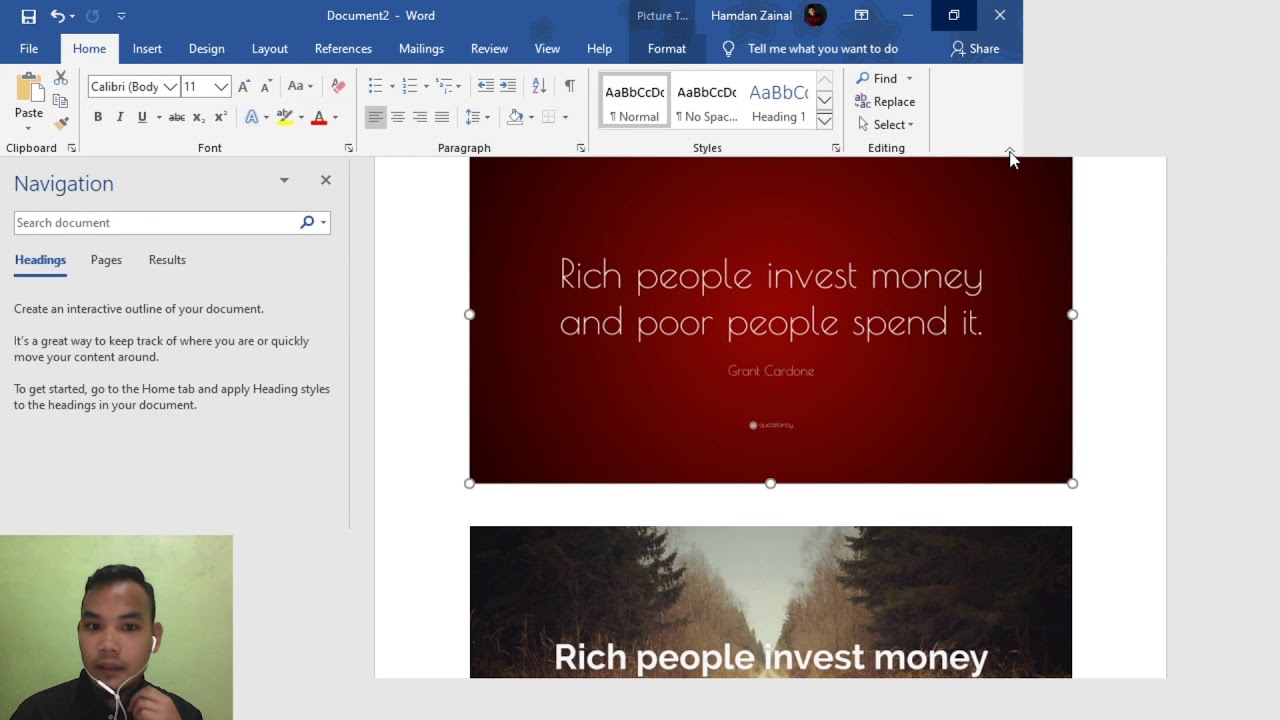The height and width of the screenshot is (720, 1280).
Task: Click the navigation search magnifier icon
Action: pos(307,222)
